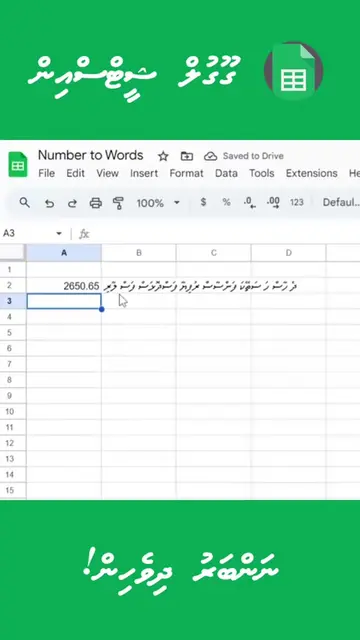Select cell containing 2650.65
Screen dimensions: 360x640
64,286
